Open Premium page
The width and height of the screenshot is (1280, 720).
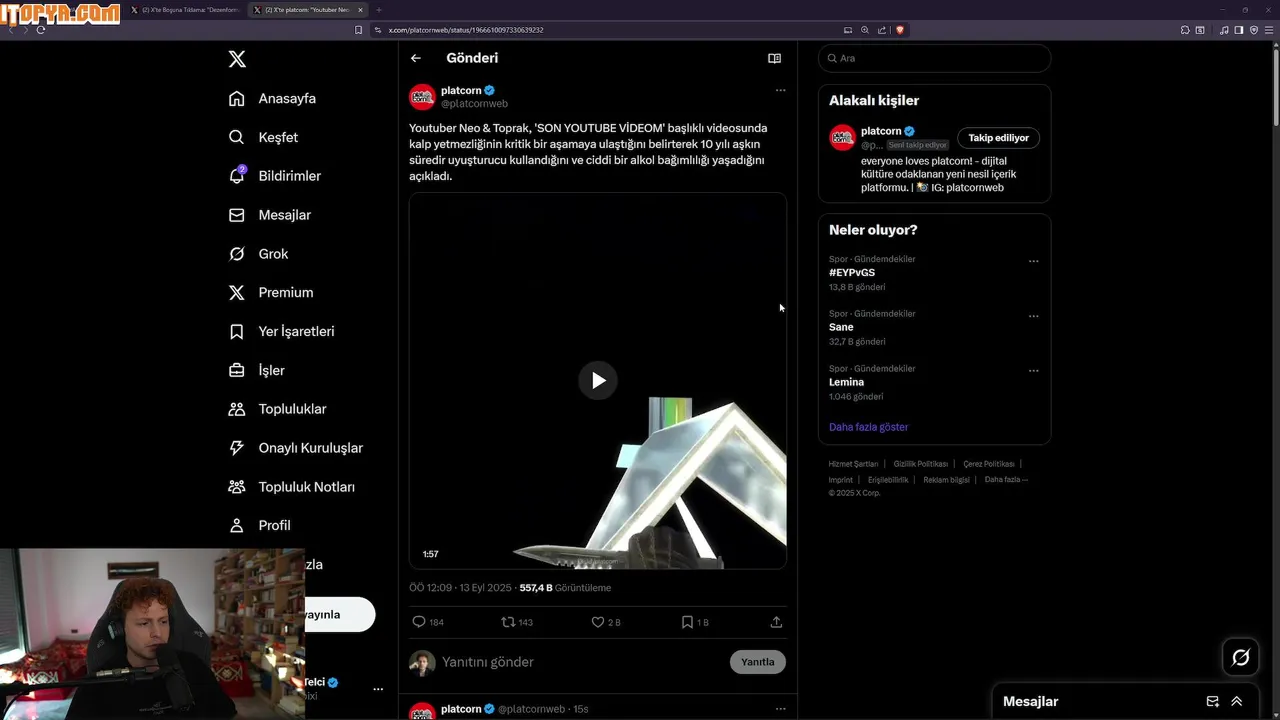pos(271,292)
